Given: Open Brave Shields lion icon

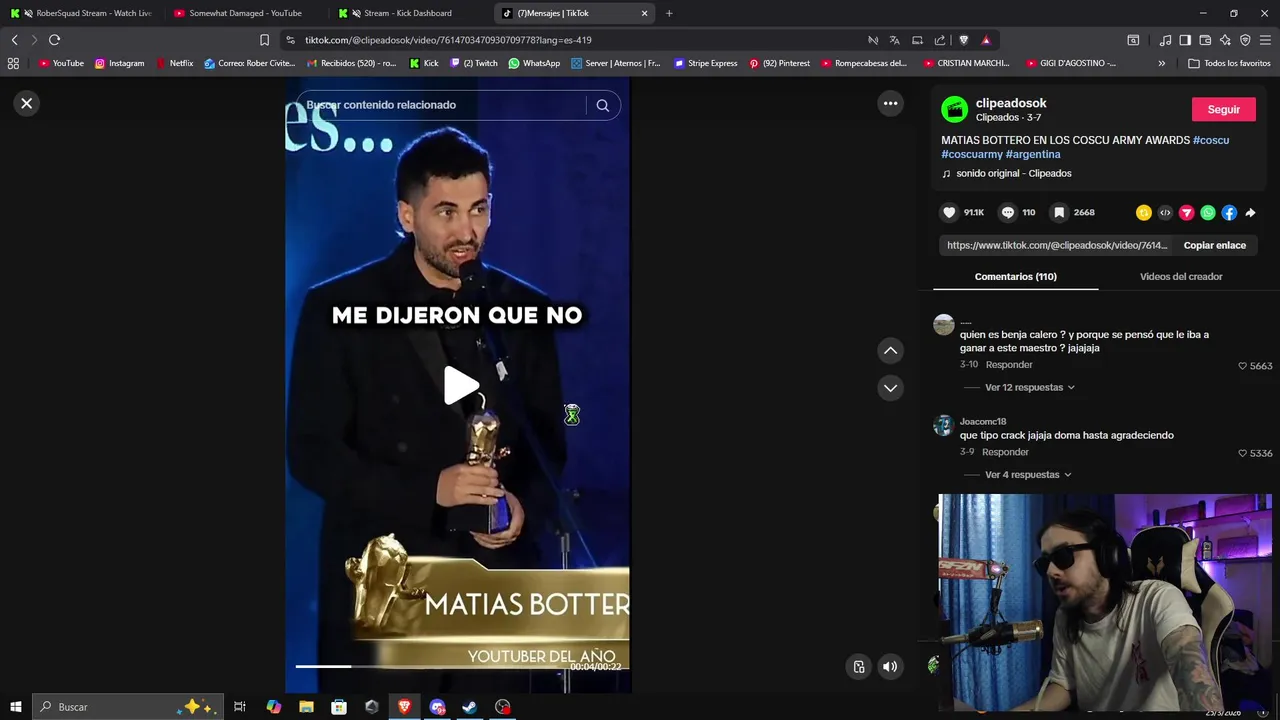Looking at the screenshot, I should (x=964, y=40).
